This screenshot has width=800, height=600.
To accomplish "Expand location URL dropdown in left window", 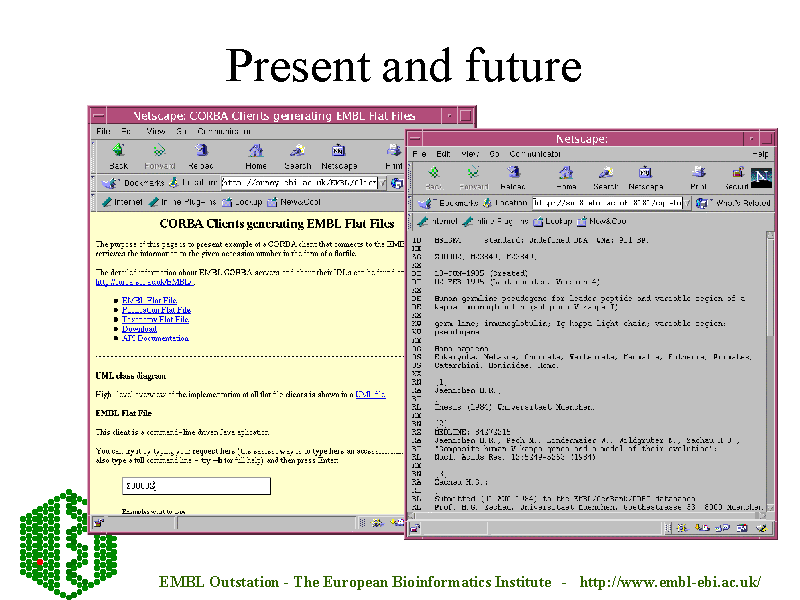I will point(383,183).
